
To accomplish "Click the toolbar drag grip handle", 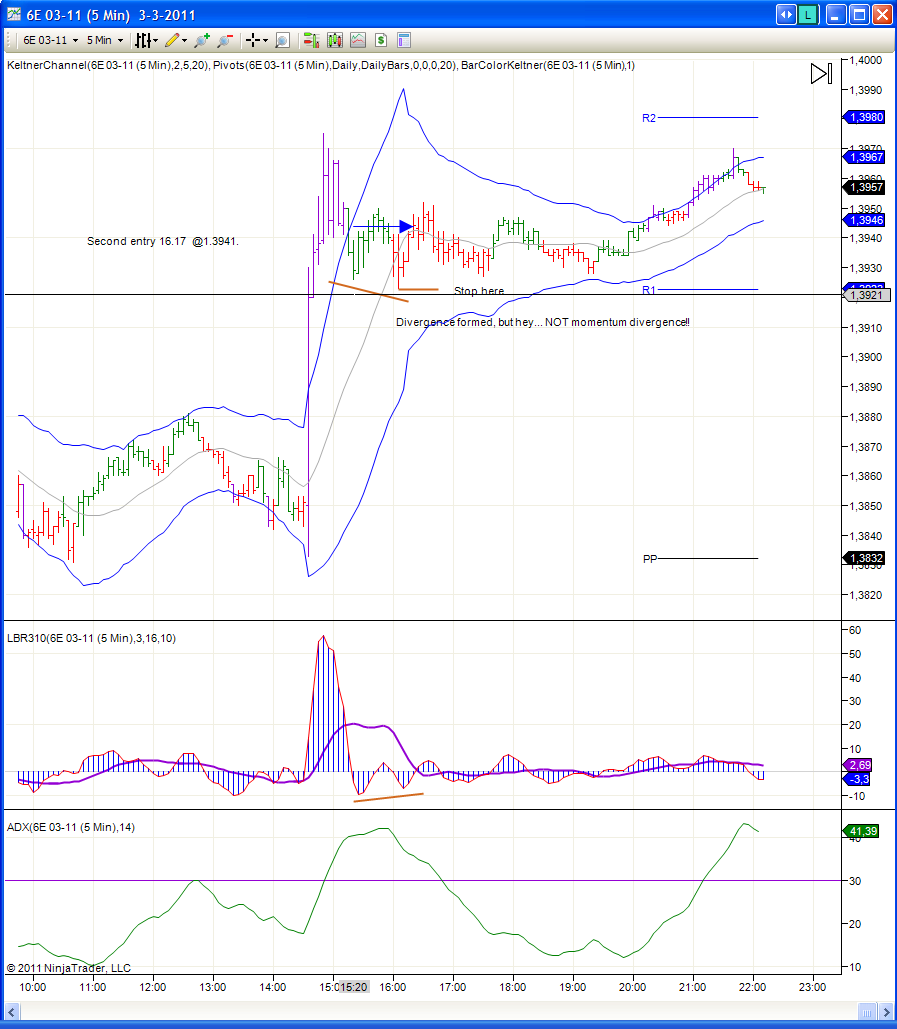I will click(x=9, y=40).
